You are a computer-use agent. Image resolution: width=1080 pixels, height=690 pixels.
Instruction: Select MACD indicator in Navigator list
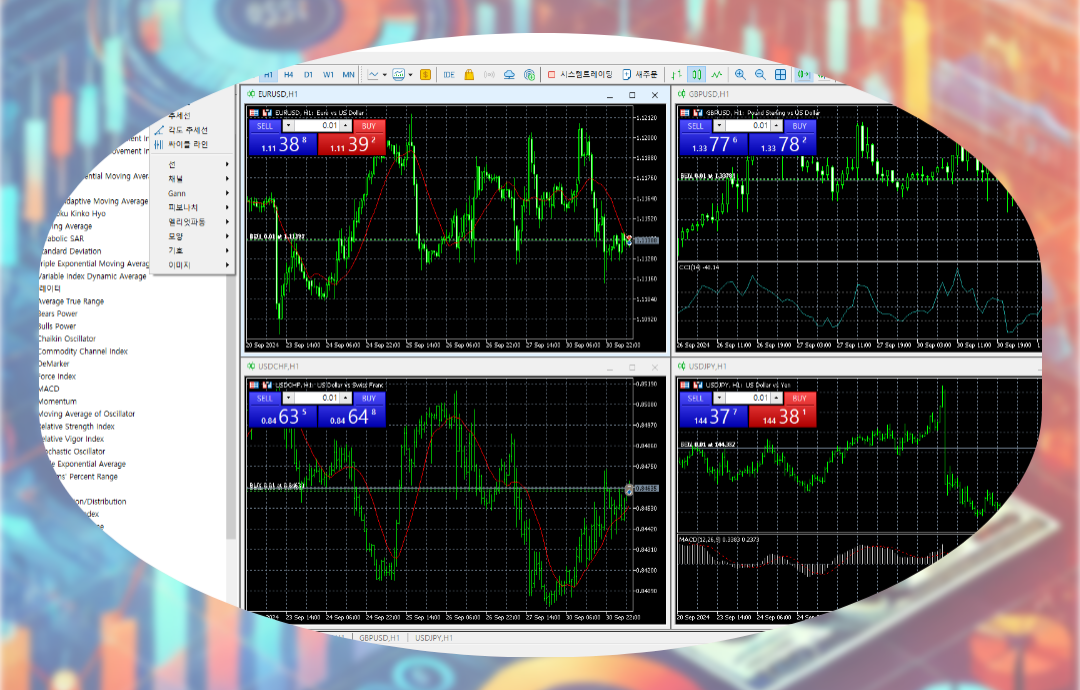[49, 389]
